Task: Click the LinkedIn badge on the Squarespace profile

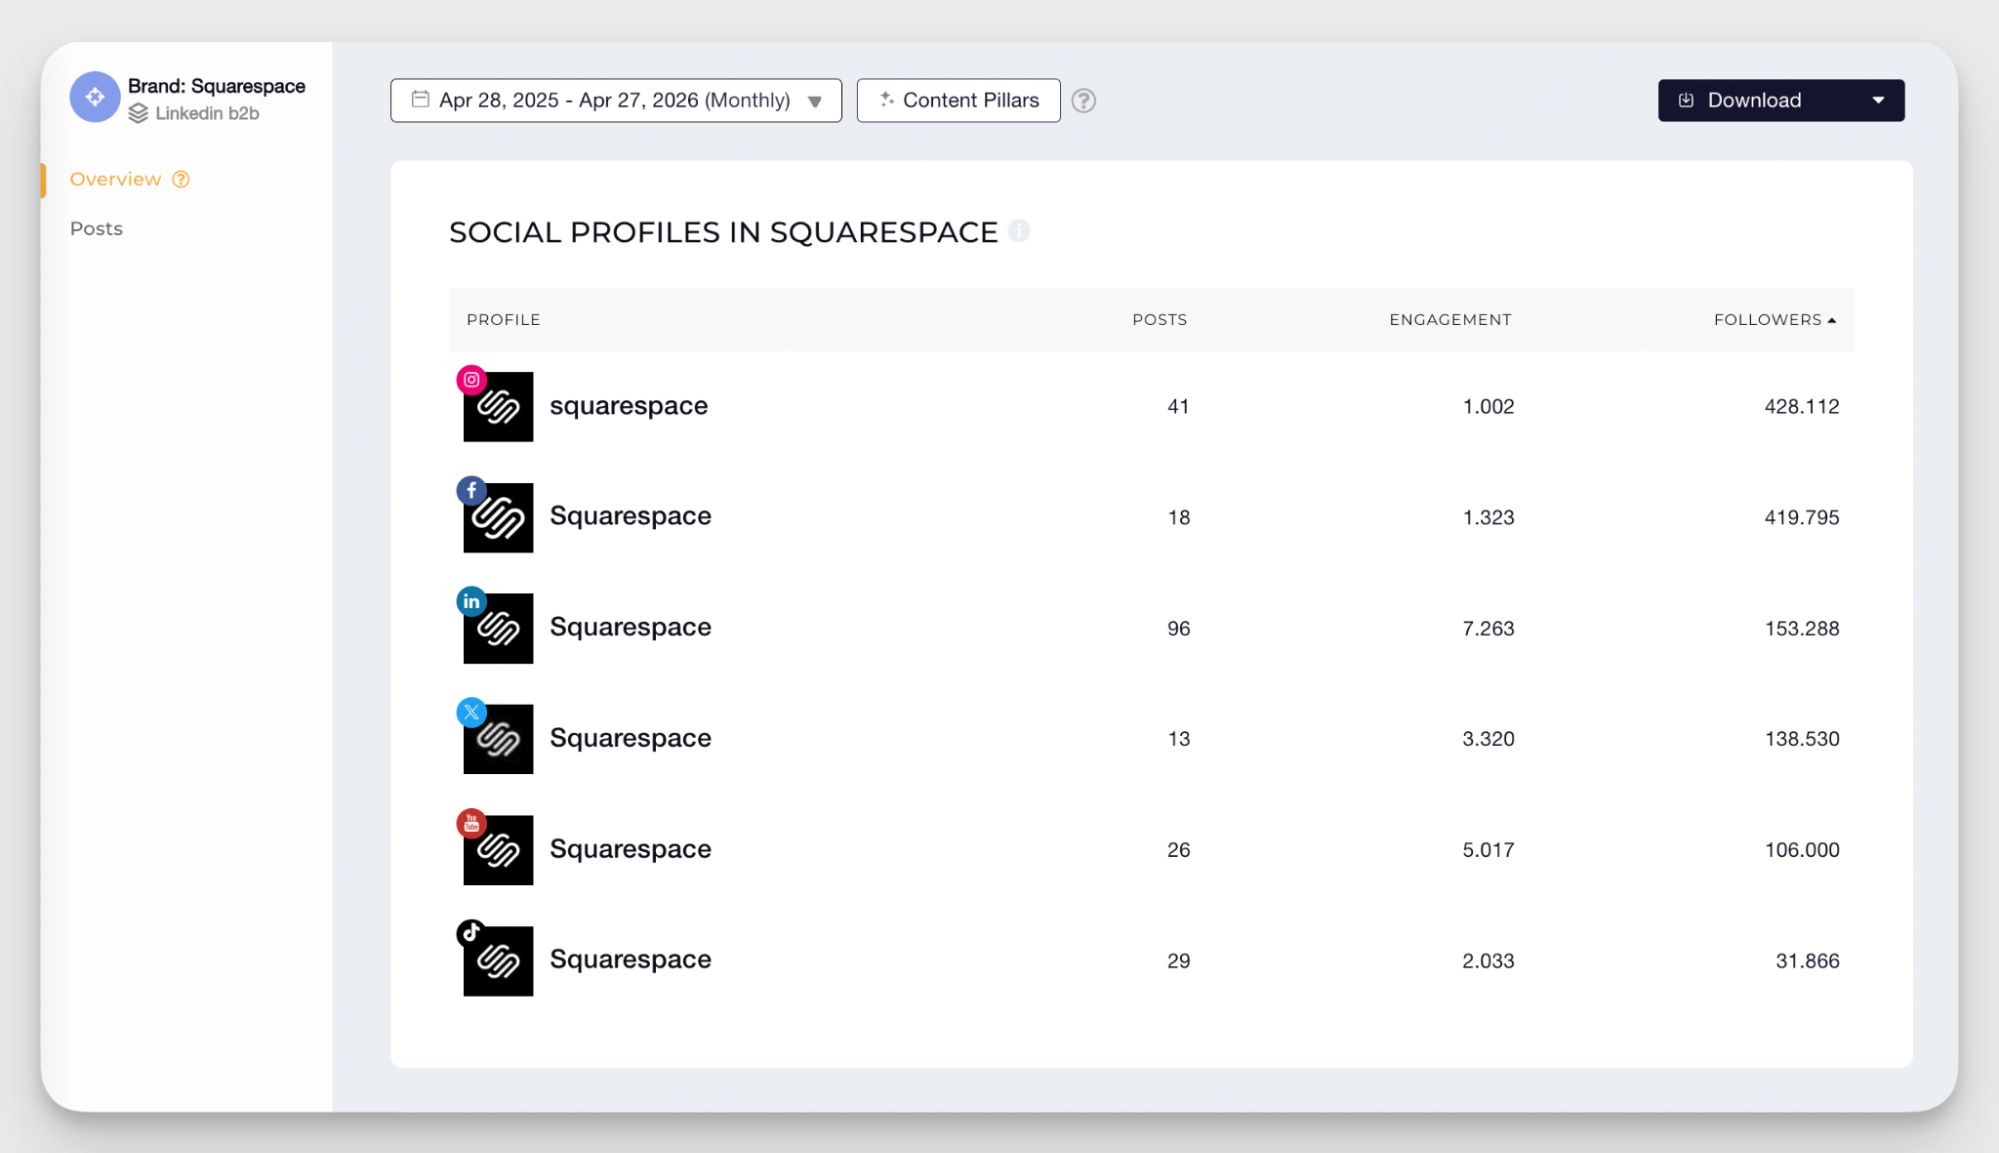Action: point(472,602)
